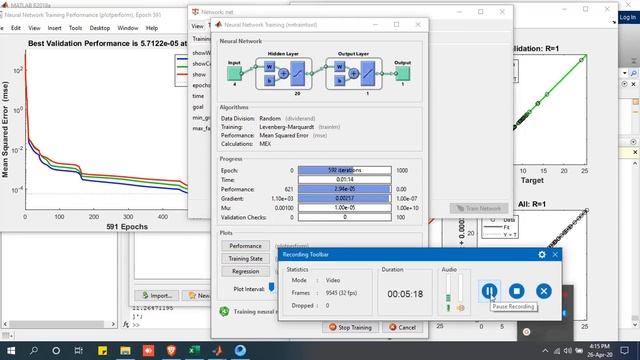This screenshot has width=640, height=360.
Task: Click the Train Network button
Action: click(x=479, y=208)
